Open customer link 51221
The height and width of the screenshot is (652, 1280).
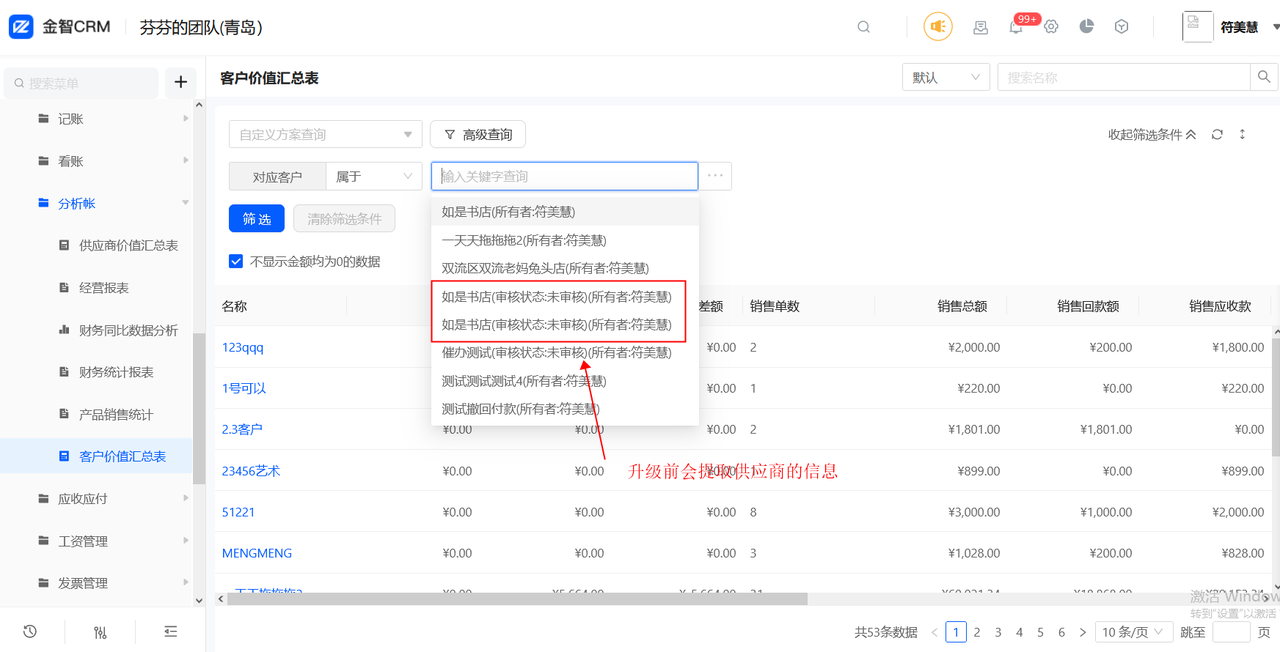[x=238, y=512]
